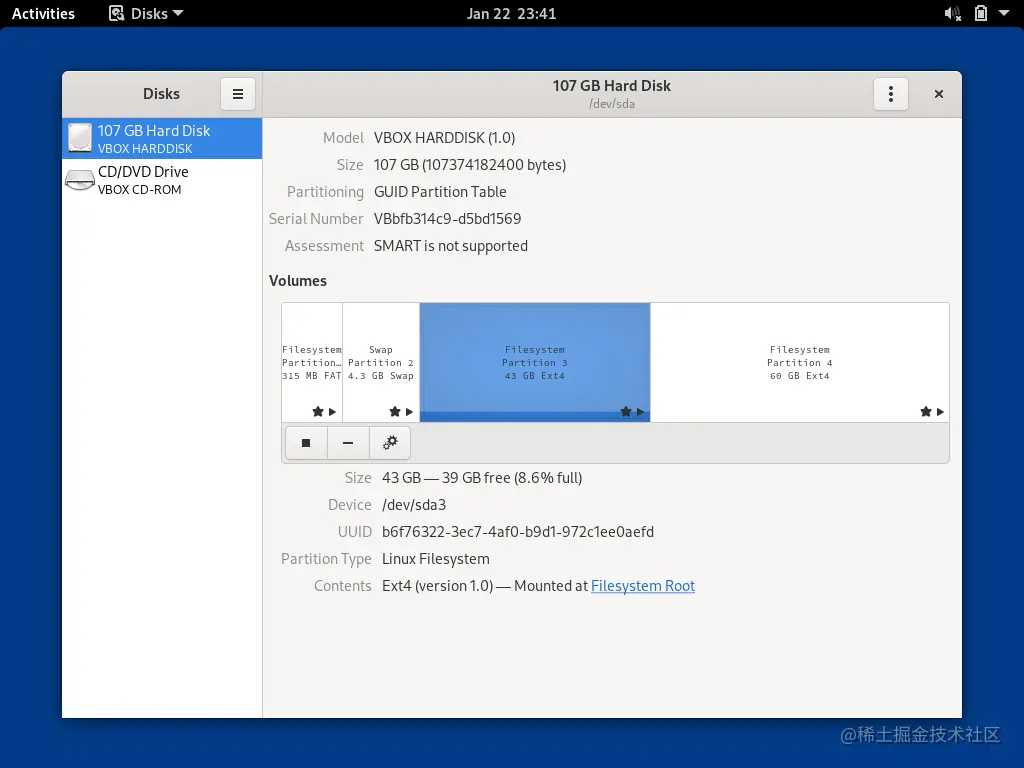
Task: Select the 60 GB Ext4 Partition 4
Action: click(800, 362)
